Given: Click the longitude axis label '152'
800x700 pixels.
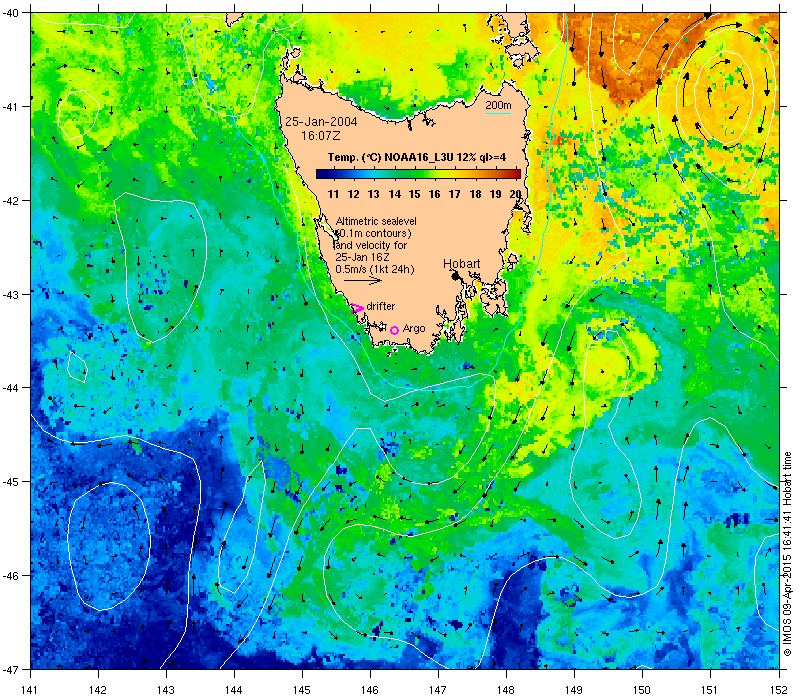Looking at the screenshot, I should click(x=779, y=690).
